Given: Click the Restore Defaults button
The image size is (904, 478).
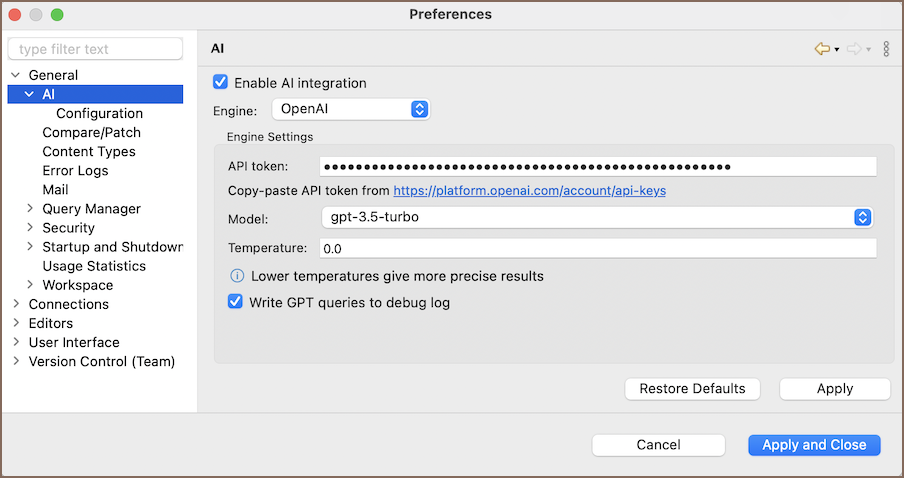Looking at the screenshot, I should (692, 389).
